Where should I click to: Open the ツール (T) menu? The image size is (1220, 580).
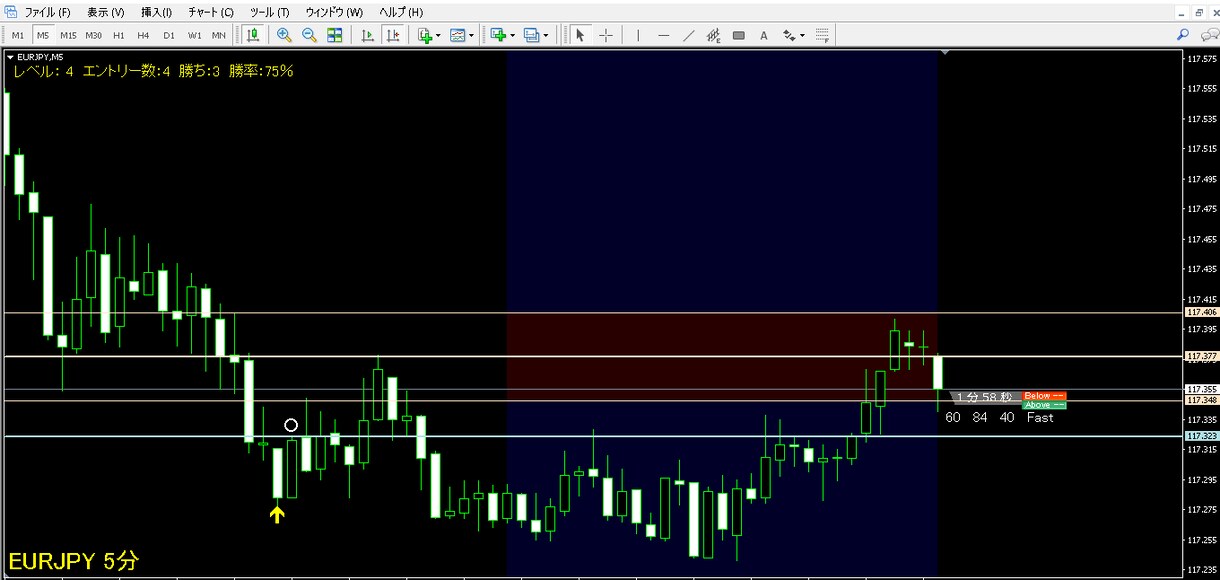tap(270, 12)
